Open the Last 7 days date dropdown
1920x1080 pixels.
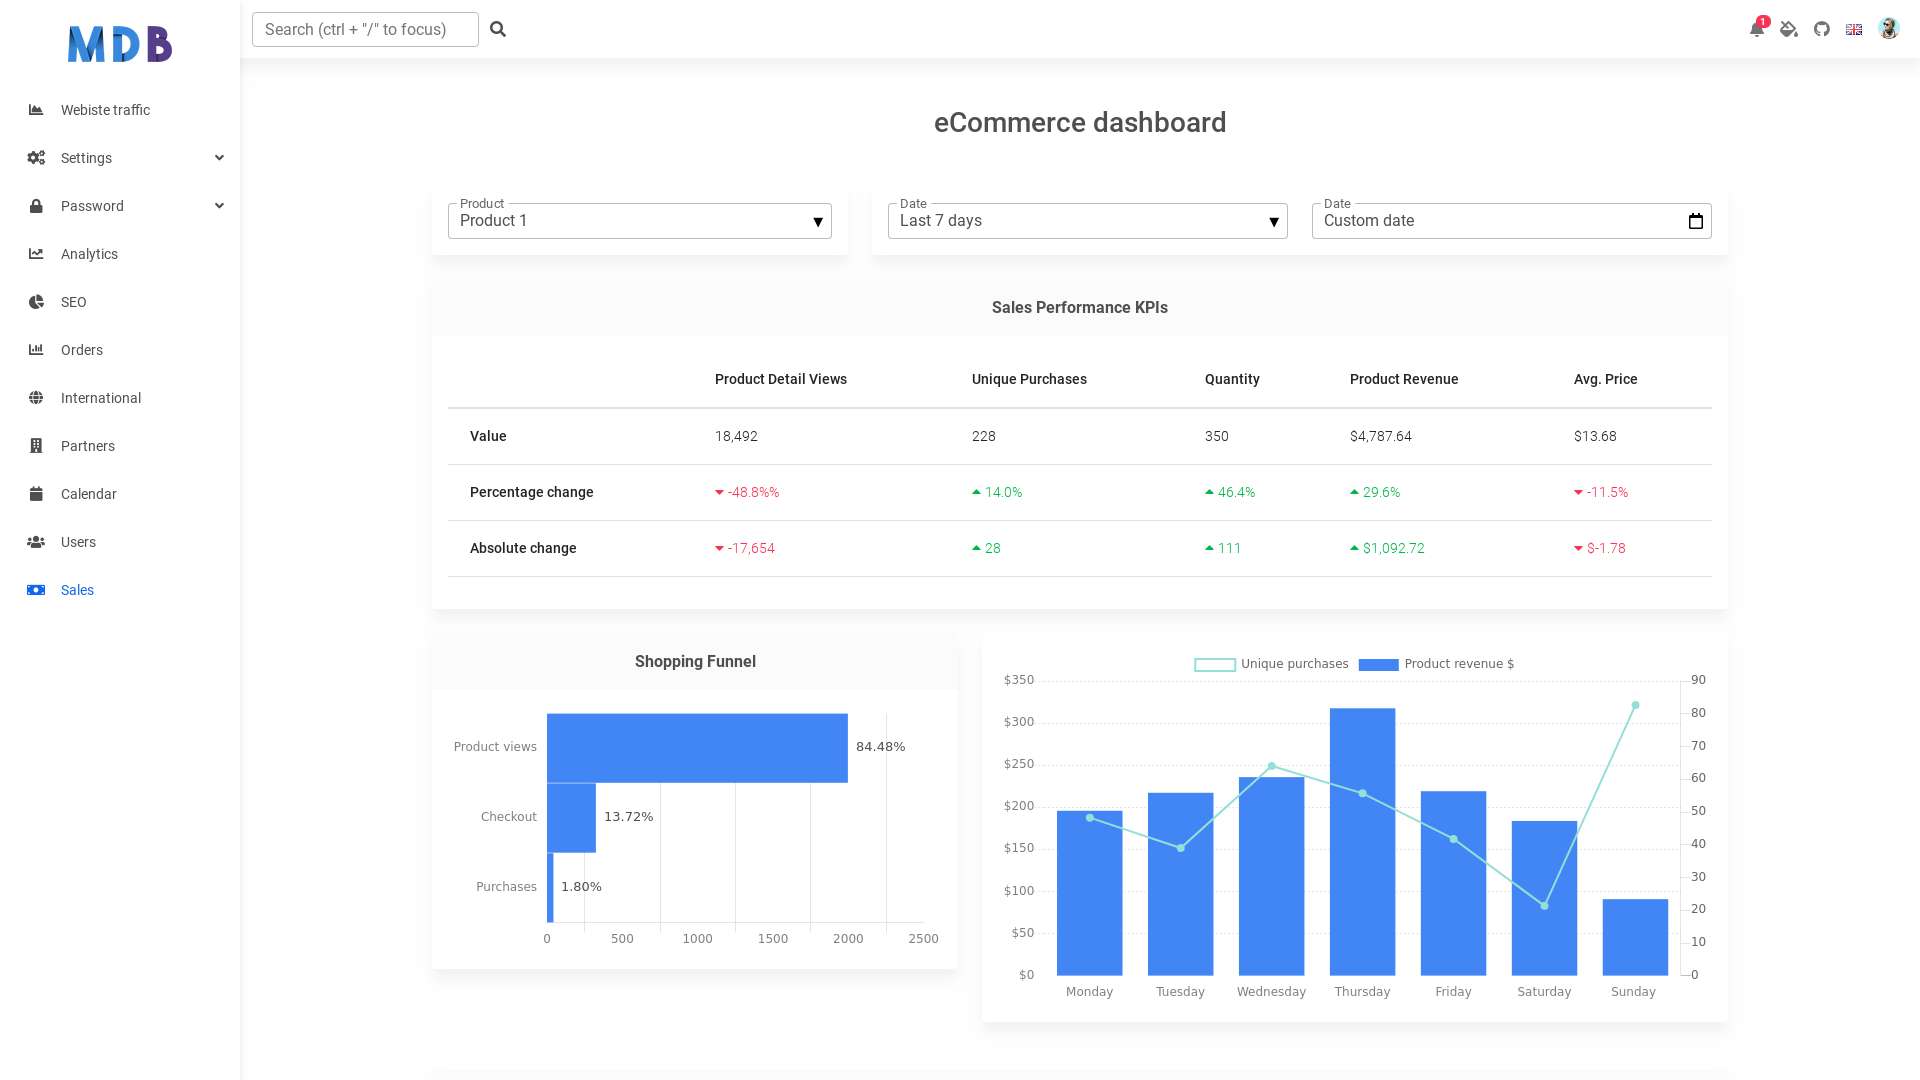(1088, 221)
